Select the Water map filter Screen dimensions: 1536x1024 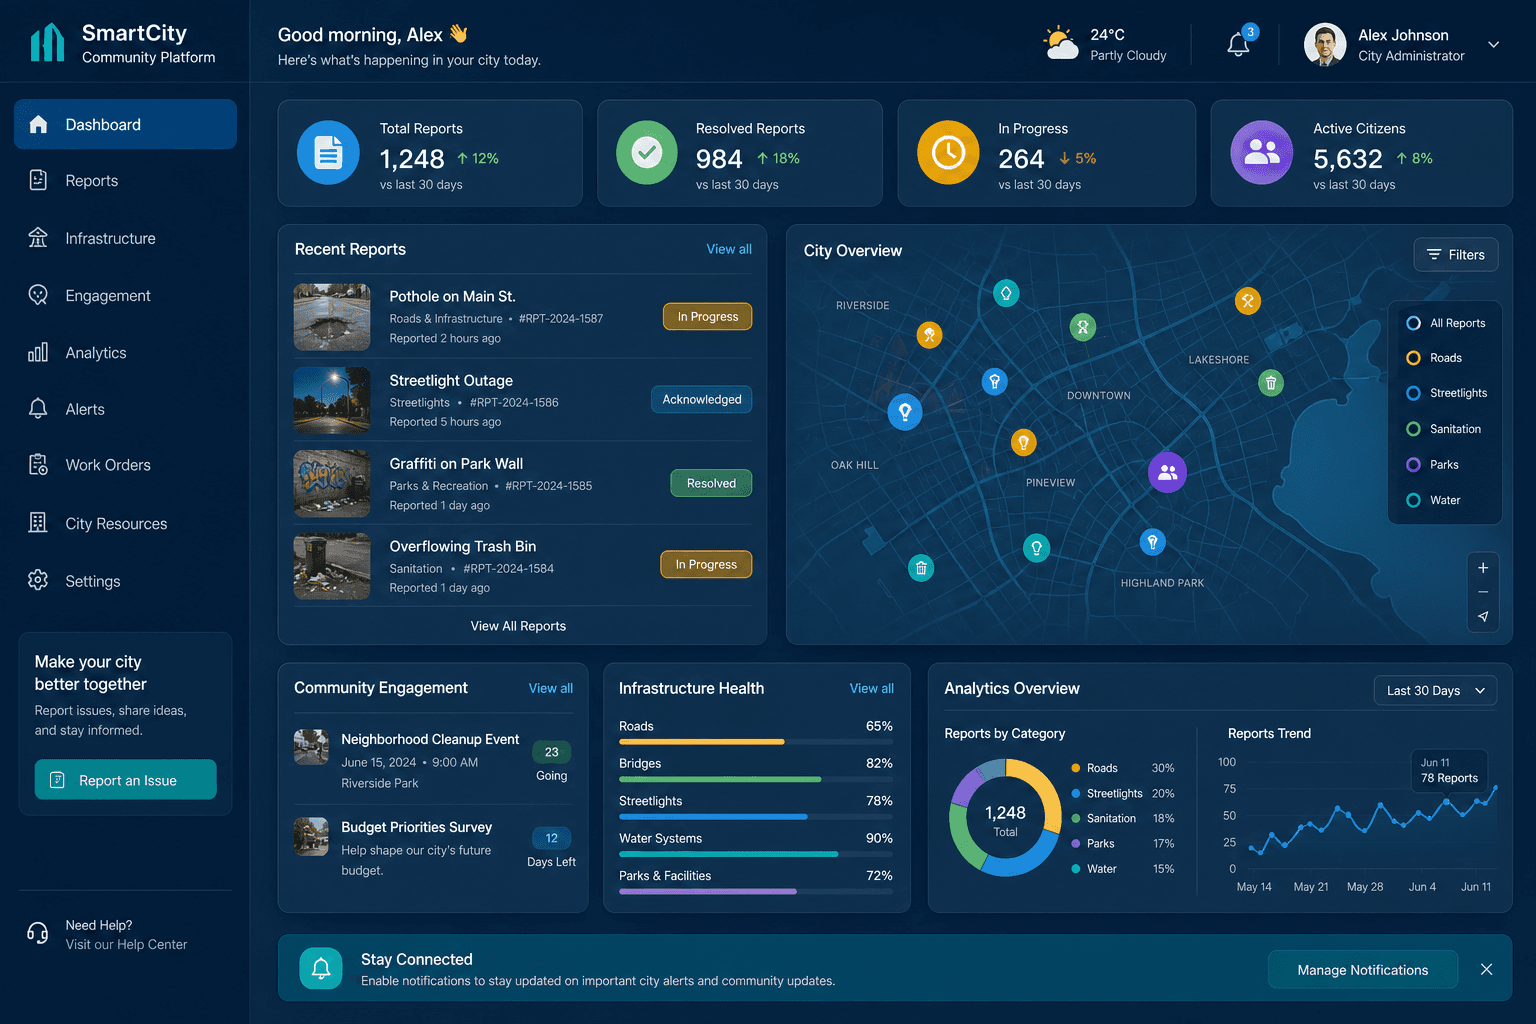(x=1433, y=500)
